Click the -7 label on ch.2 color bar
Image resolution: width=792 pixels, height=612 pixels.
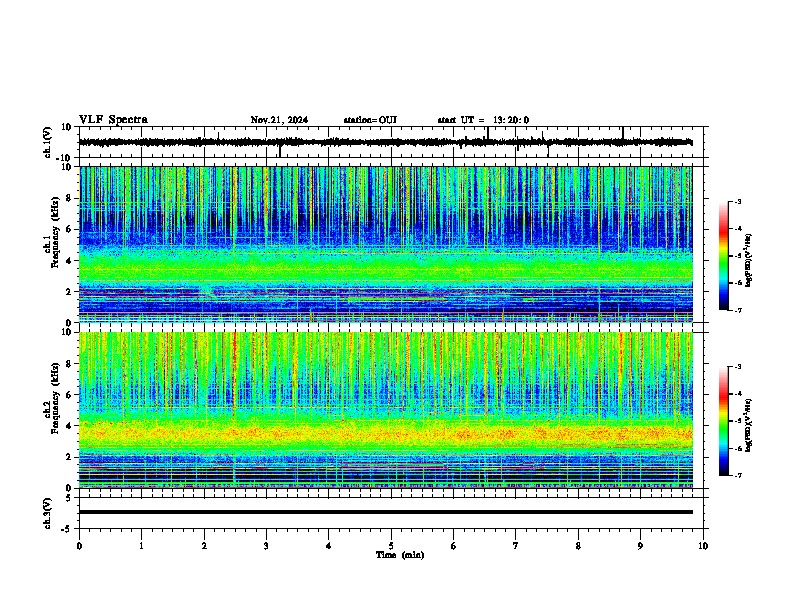coord(738,476)
